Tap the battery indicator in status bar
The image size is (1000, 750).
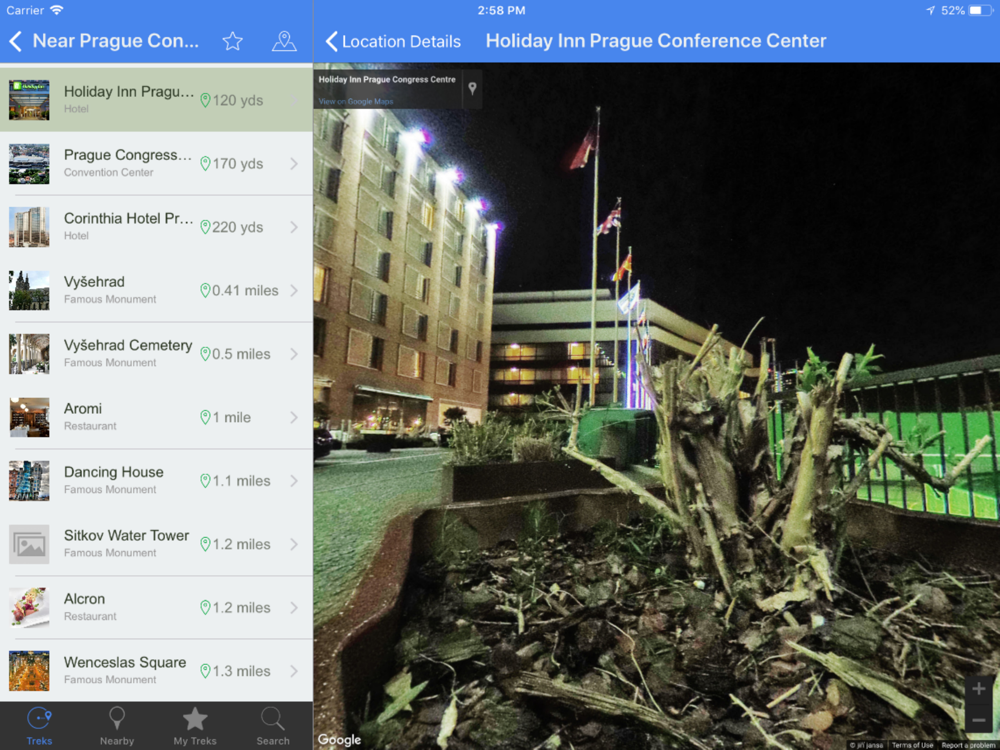pyautogui.click(x=981, y=10)
